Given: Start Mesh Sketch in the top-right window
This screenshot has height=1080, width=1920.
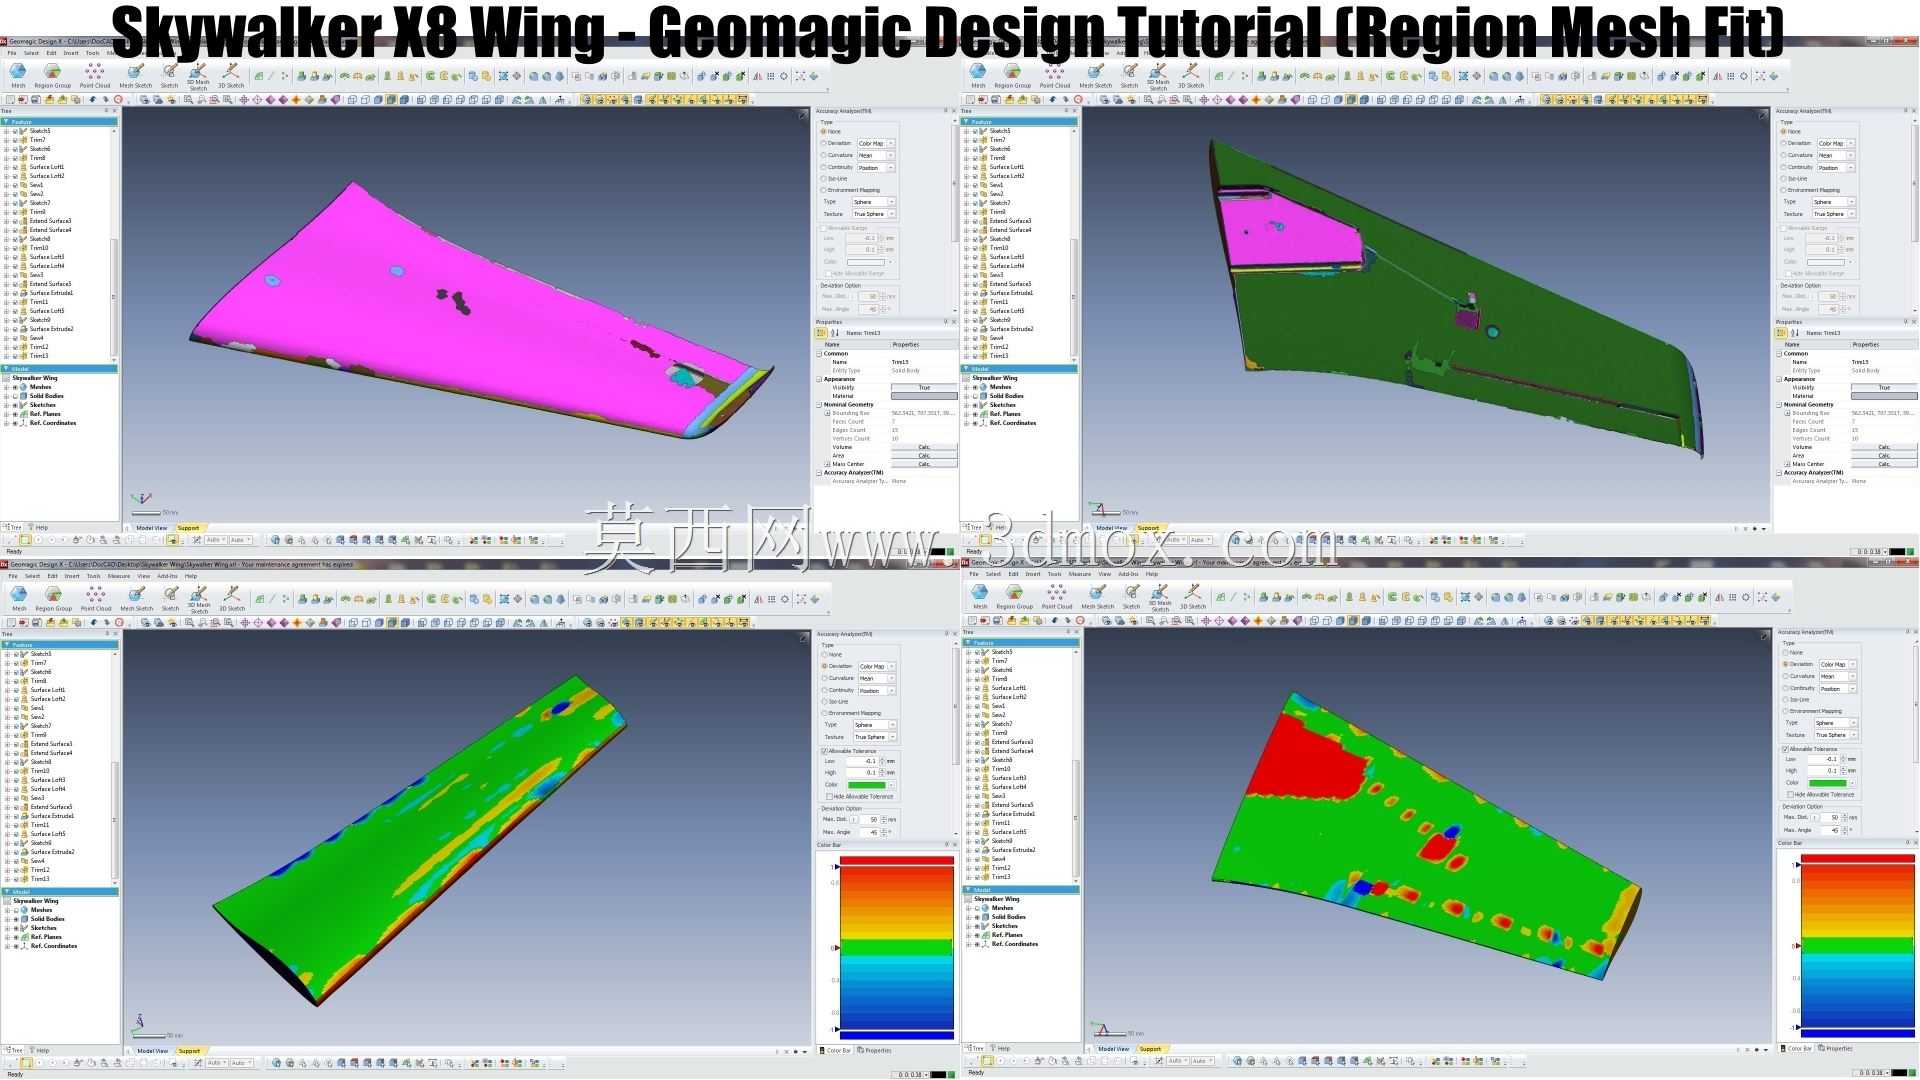Looking at the screenshot, I should click(x=1096, y=76).
